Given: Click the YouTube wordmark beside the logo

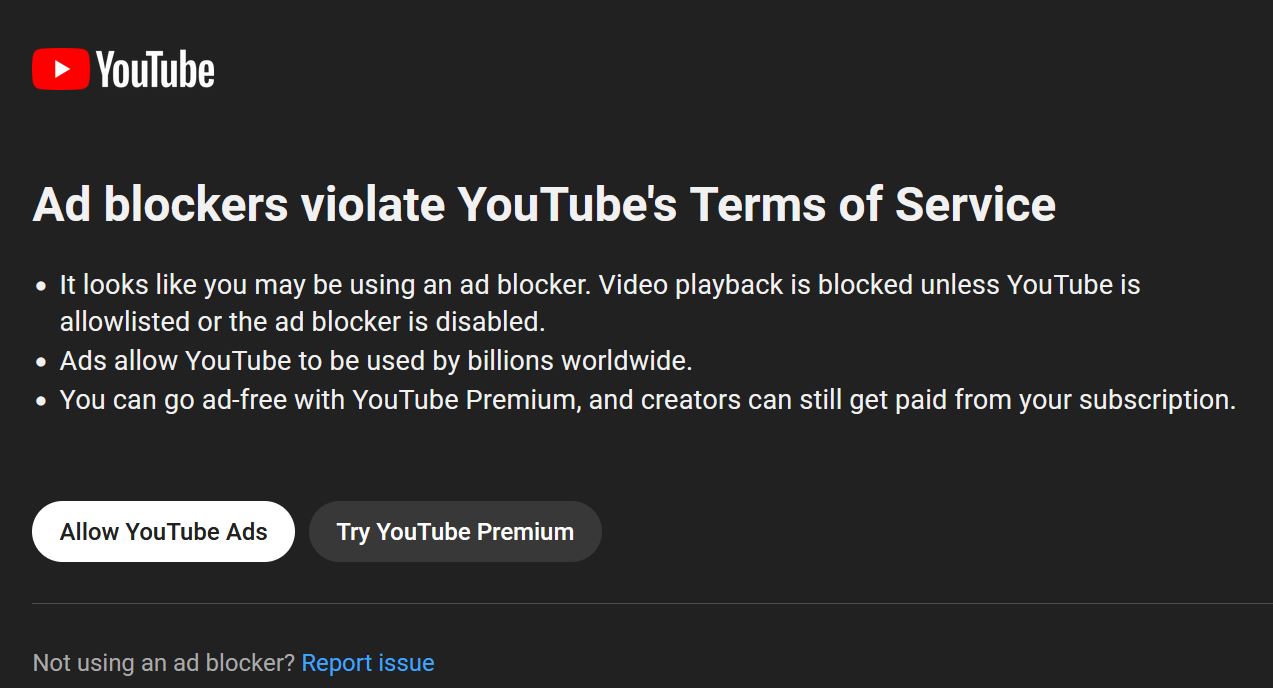Looking at the screenshot, I should pyautogui.click(x=155, y=70).
